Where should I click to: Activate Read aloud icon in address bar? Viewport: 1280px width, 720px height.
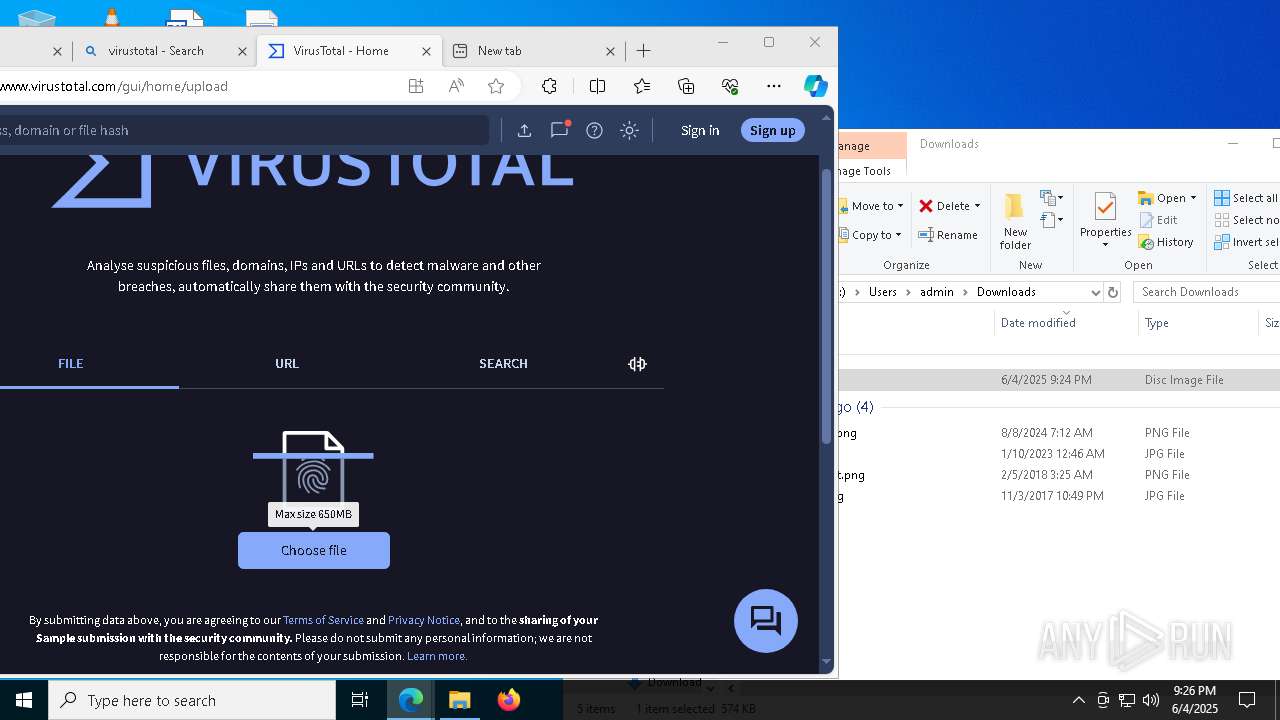click(456, 86)
